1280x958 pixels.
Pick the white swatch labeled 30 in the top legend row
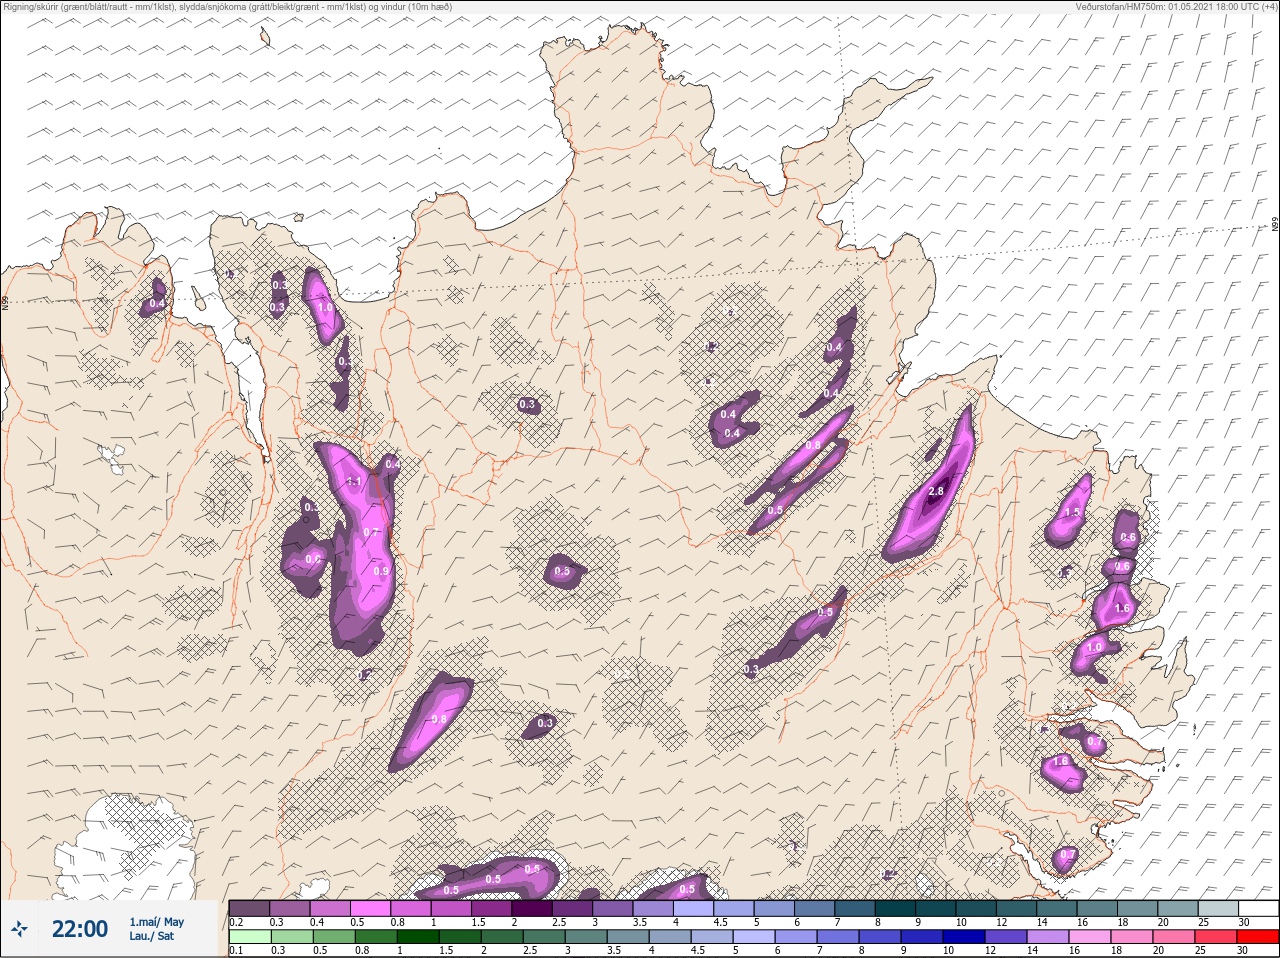[x=1259, y=908]
